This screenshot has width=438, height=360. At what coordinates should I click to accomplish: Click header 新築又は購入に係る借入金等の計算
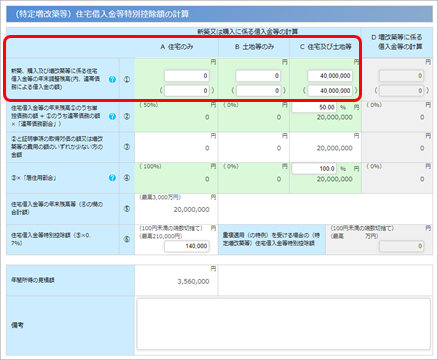pos(247,32)
